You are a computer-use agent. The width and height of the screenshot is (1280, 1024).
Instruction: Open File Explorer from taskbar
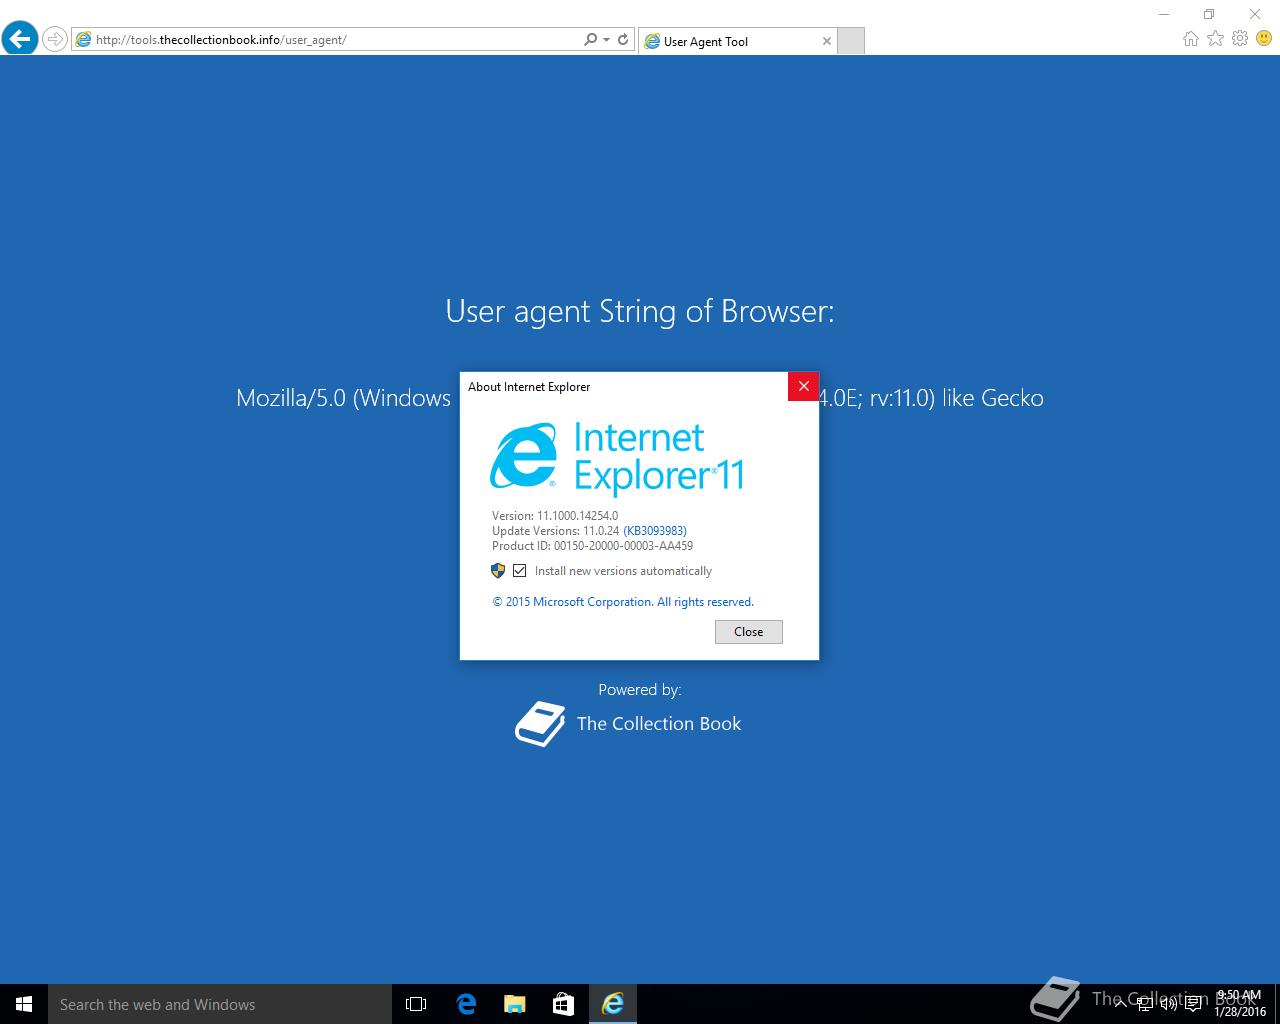(514, 1004)
